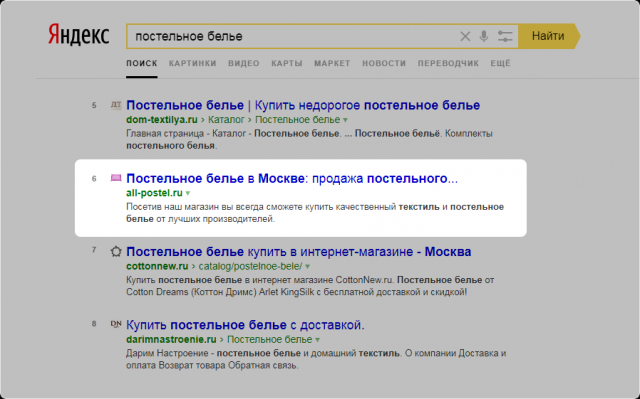Click the cottonnew.ru favicon
The width and height of the screenshot is (640, 399).
(116, 251)
